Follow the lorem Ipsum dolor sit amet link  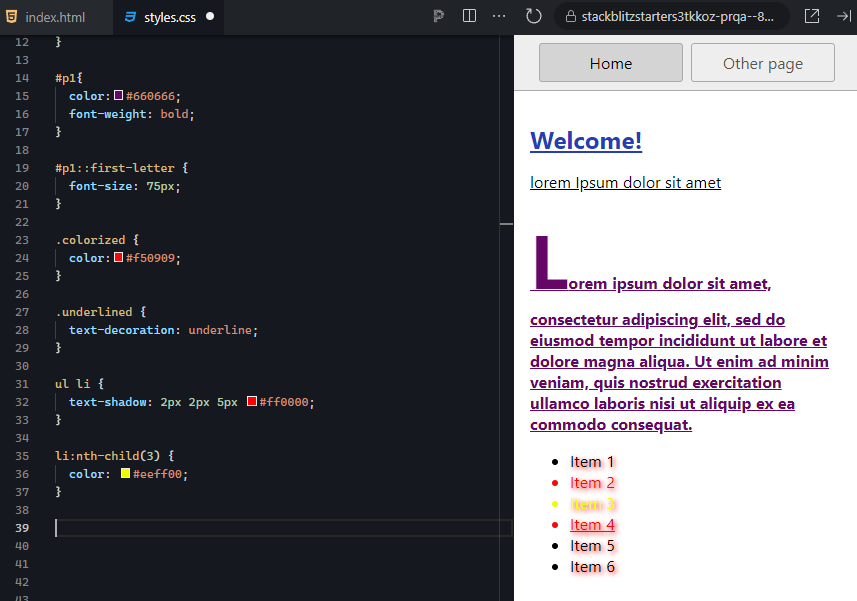coord(625,182)
